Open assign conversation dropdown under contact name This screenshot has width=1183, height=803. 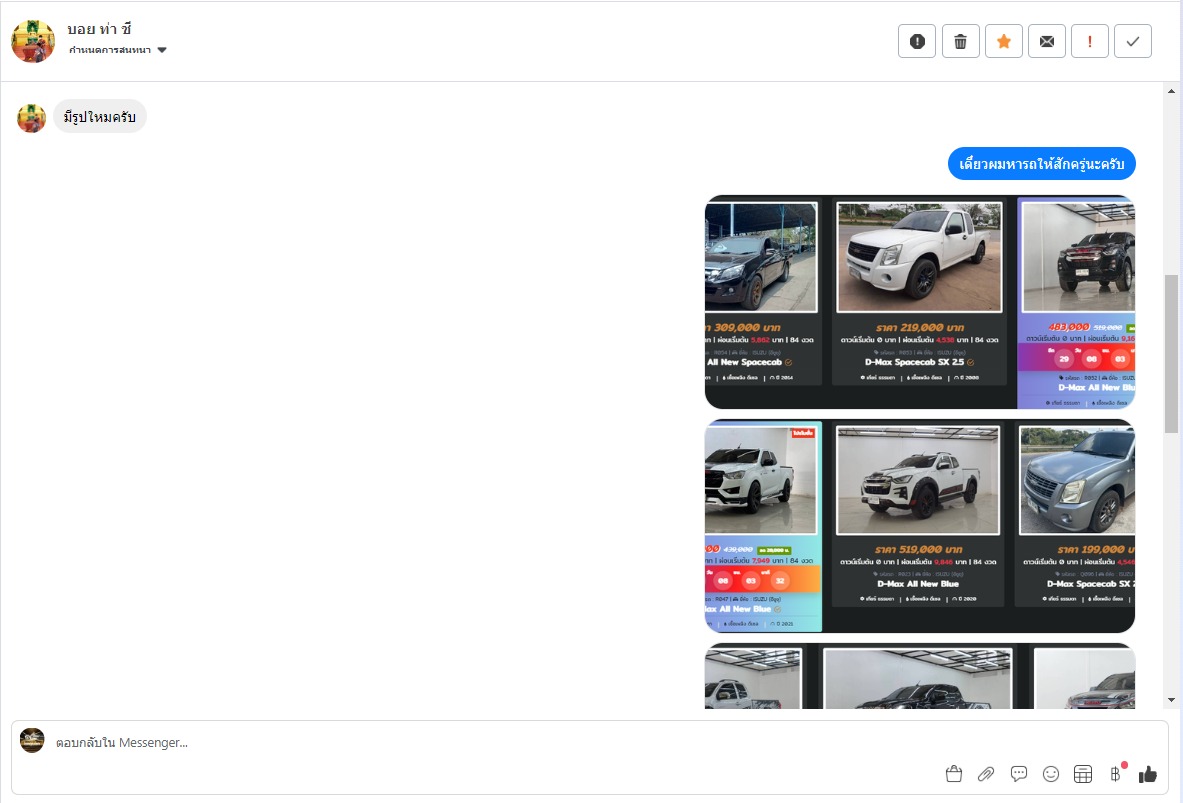click(118, 51)
